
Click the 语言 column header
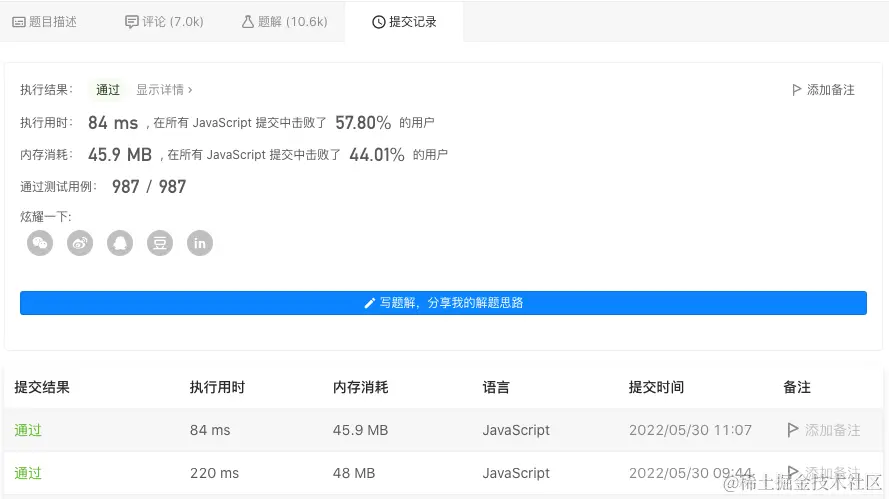(x=496, y=387)
